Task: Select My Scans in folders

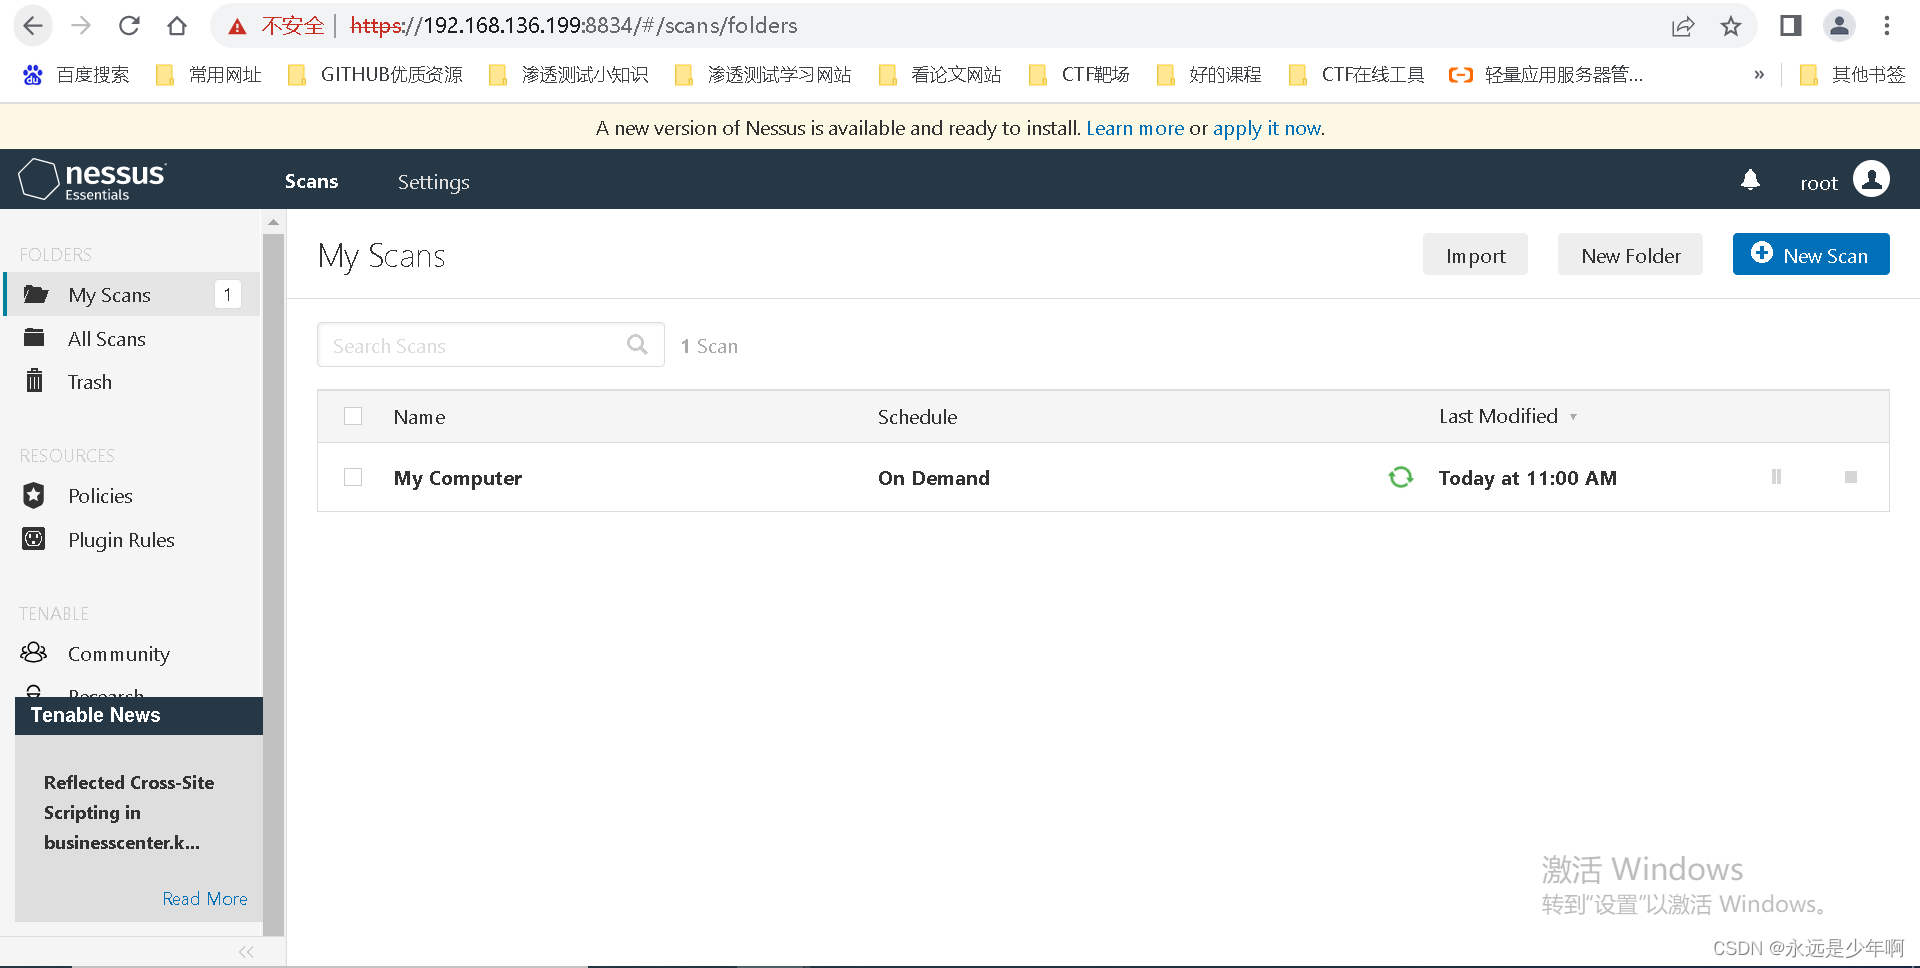Action: click(132, 294)
